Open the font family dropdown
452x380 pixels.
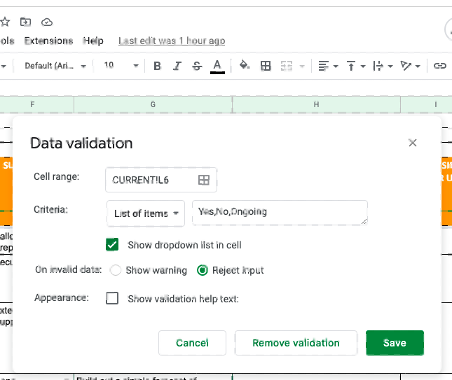55,66
